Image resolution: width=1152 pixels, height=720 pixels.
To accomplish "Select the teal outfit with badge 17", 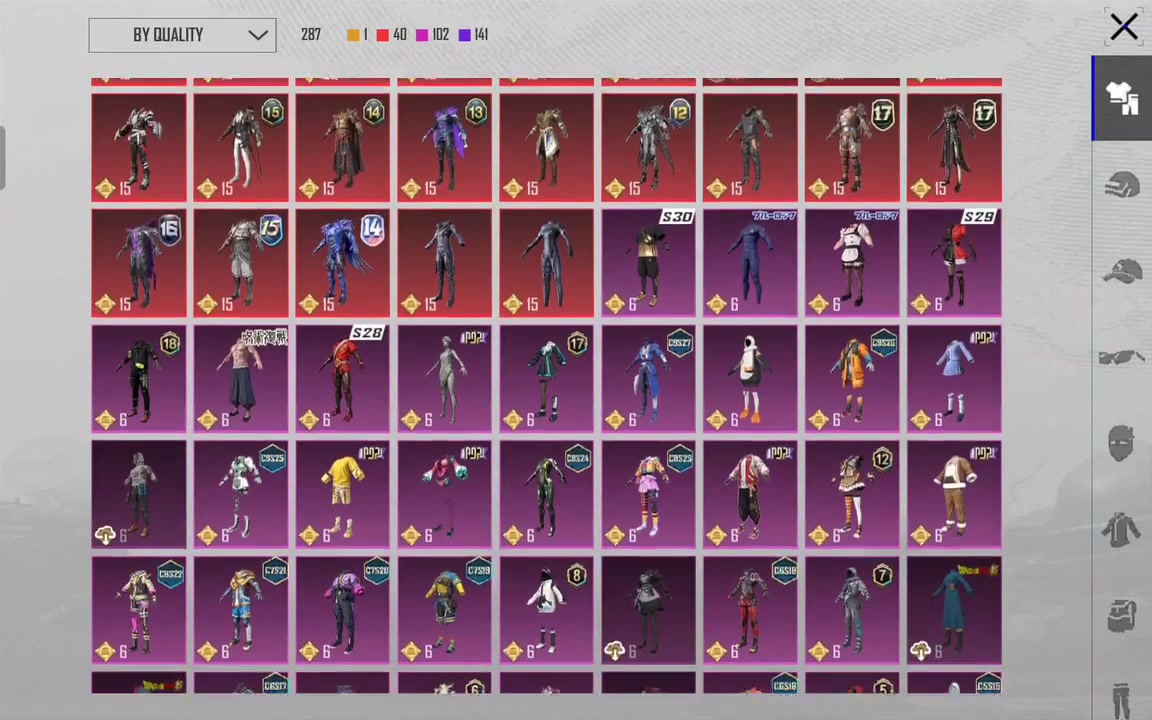I will point(547,378).
